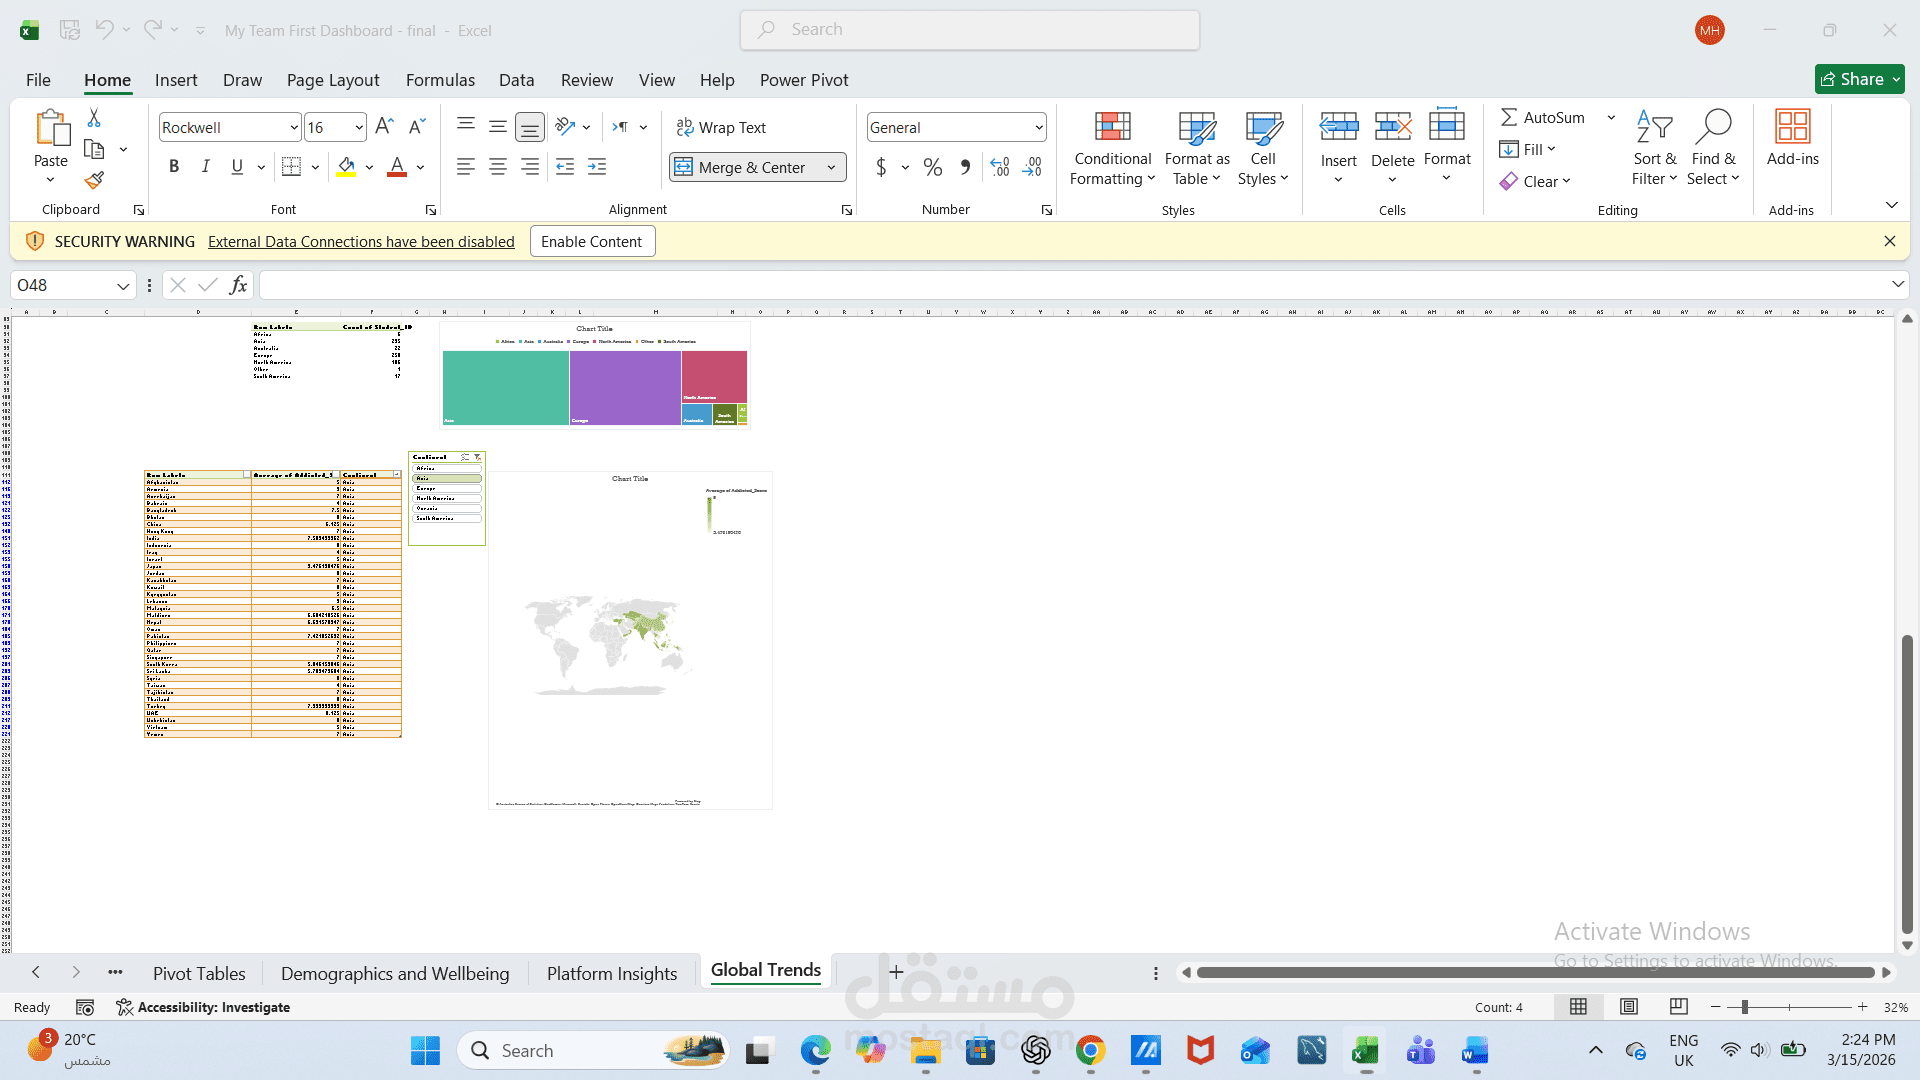Click the Add-ins icon
Viewport: 1920px width, 1080px height.
point(1792,127)
